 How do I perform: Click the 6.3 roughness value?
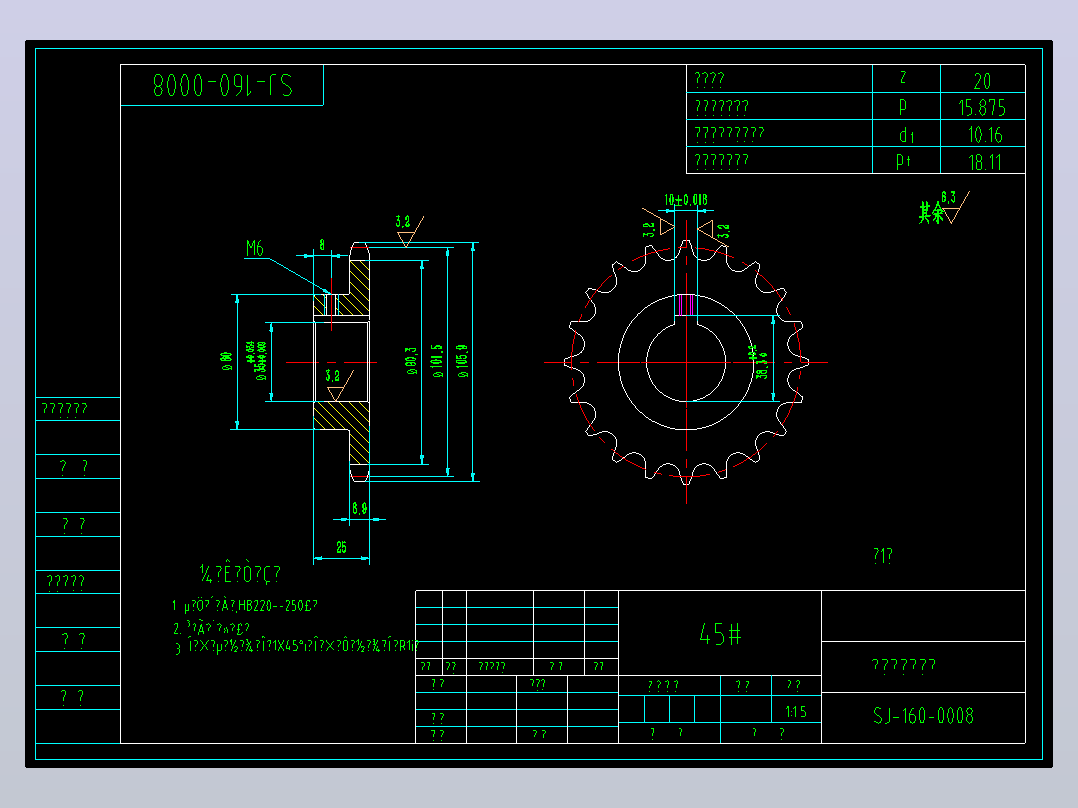[949, 197]
